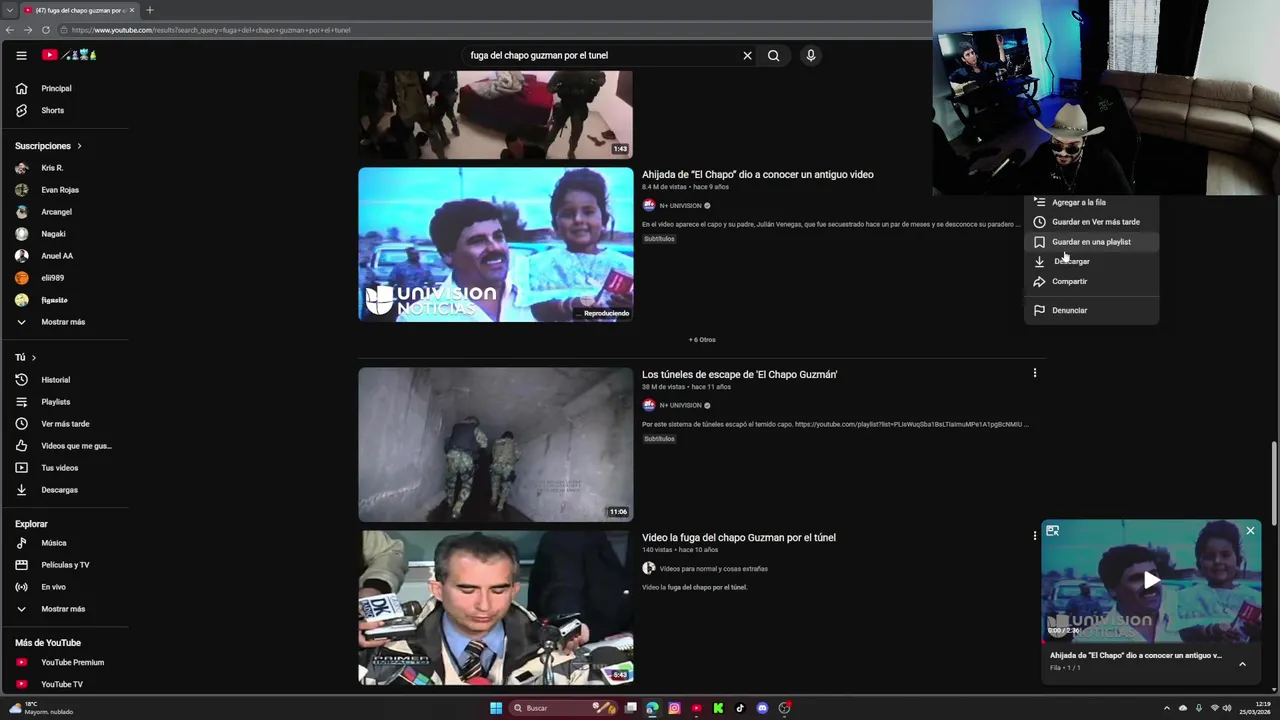Click the tunnel soldiers thumbnail 11:06

[x=496, y=444]
